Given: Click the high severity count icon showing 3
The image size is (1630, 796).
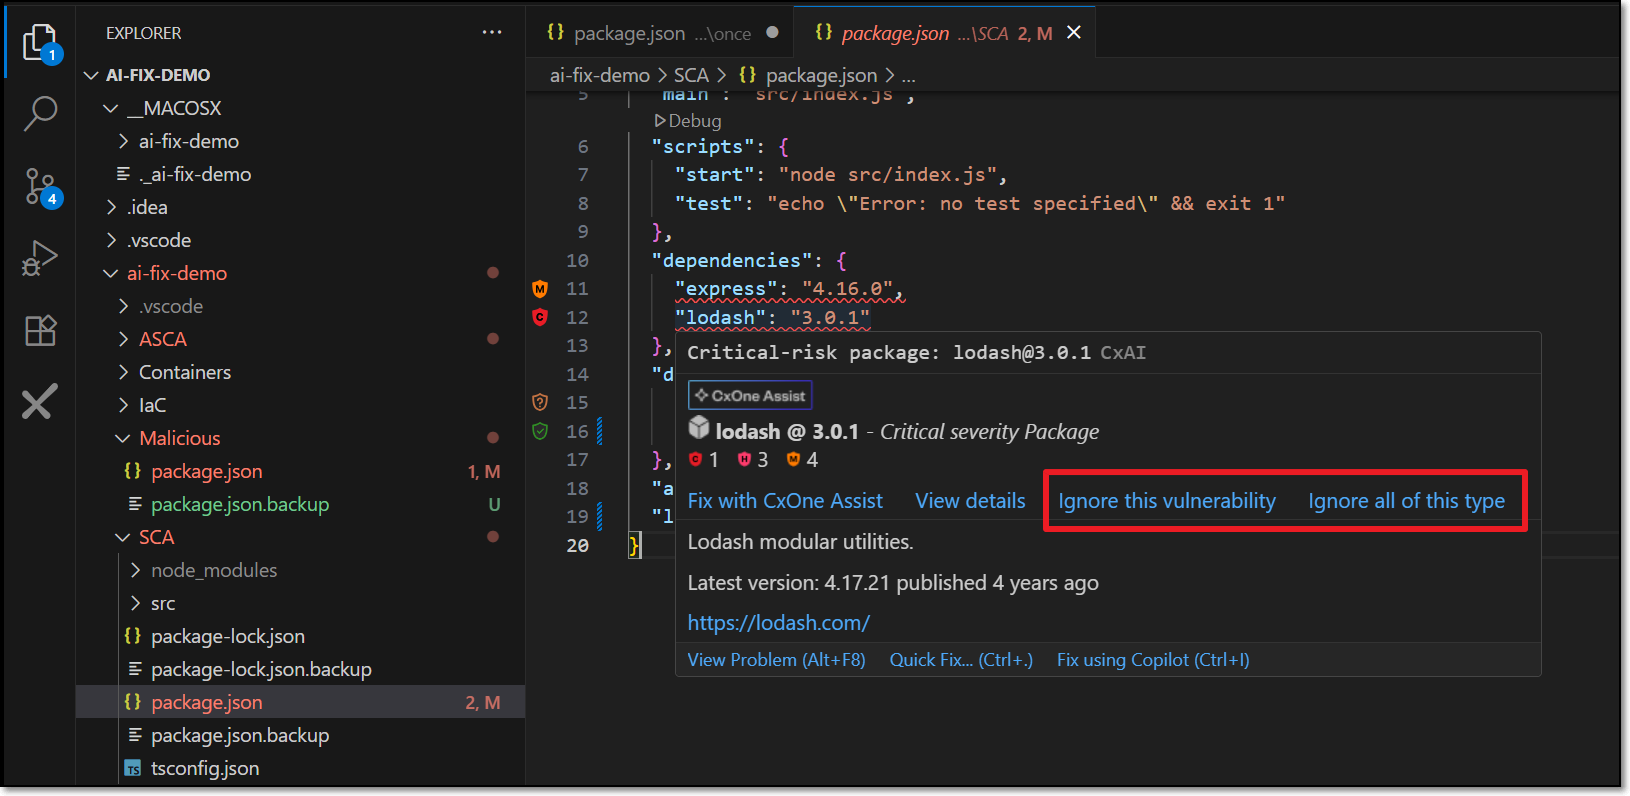Looking at the screenshot, I should tap(744, 459).
